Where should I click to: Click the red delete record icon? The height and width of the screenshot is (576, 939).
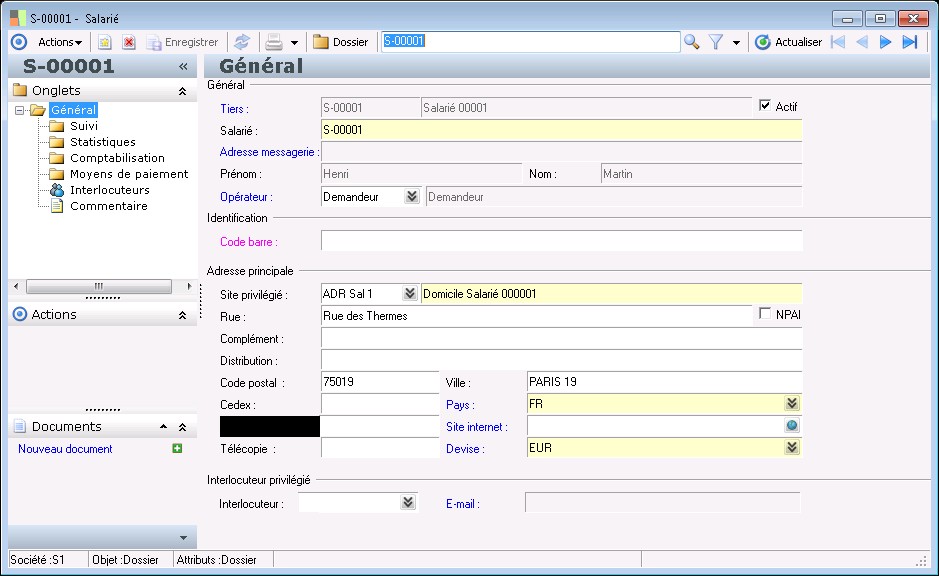coord(129,42)
